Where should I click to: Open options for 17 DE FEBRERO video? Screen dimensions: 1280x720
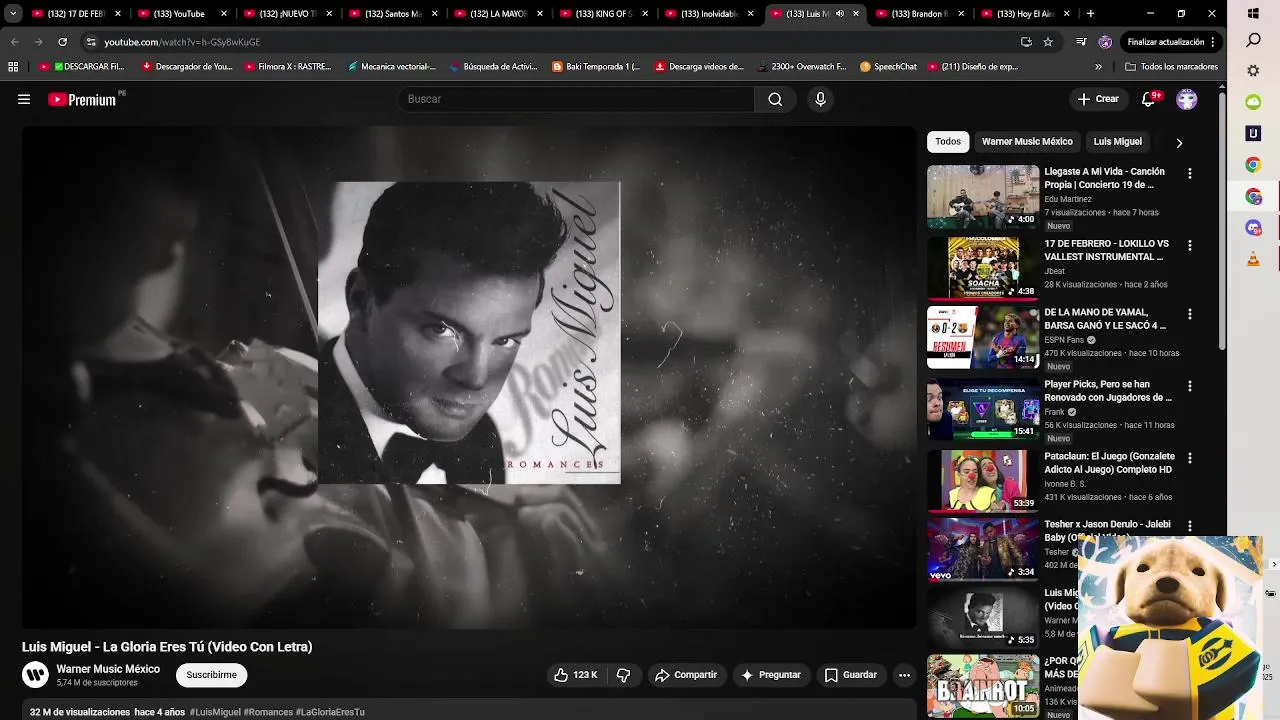1189,245
